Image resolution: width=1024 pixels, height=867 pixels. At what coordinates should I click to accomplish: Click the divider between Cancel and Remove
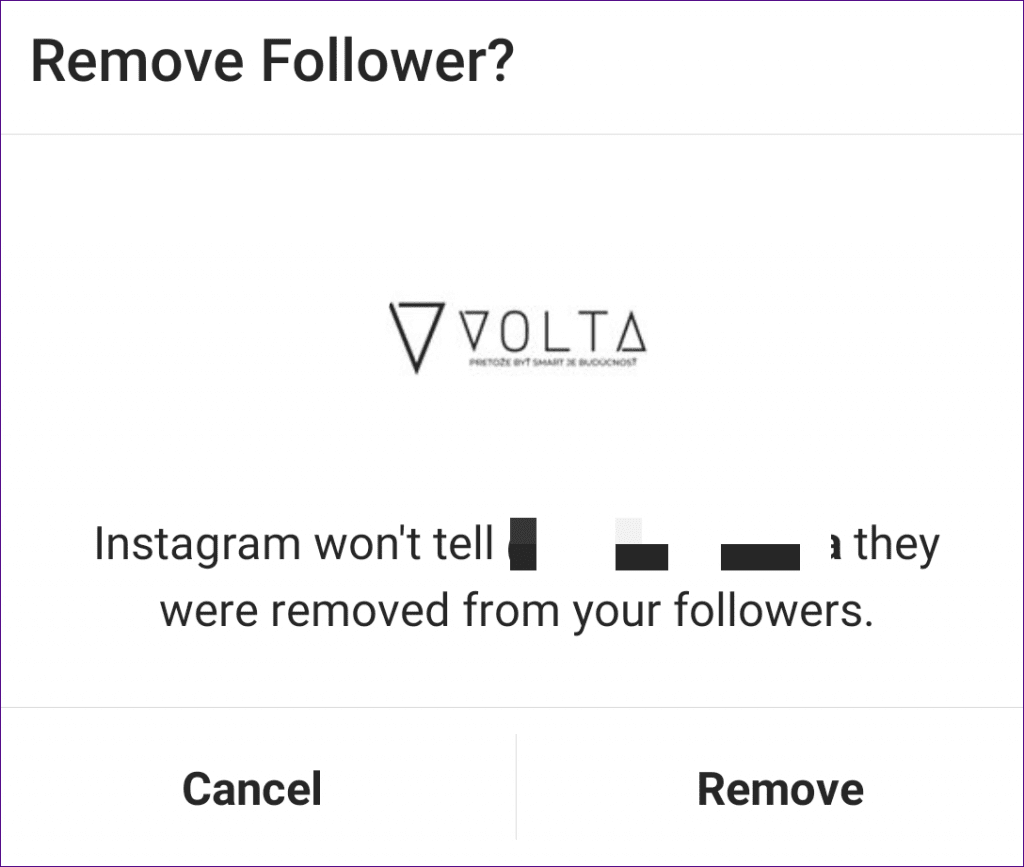(x=515, y=788)
